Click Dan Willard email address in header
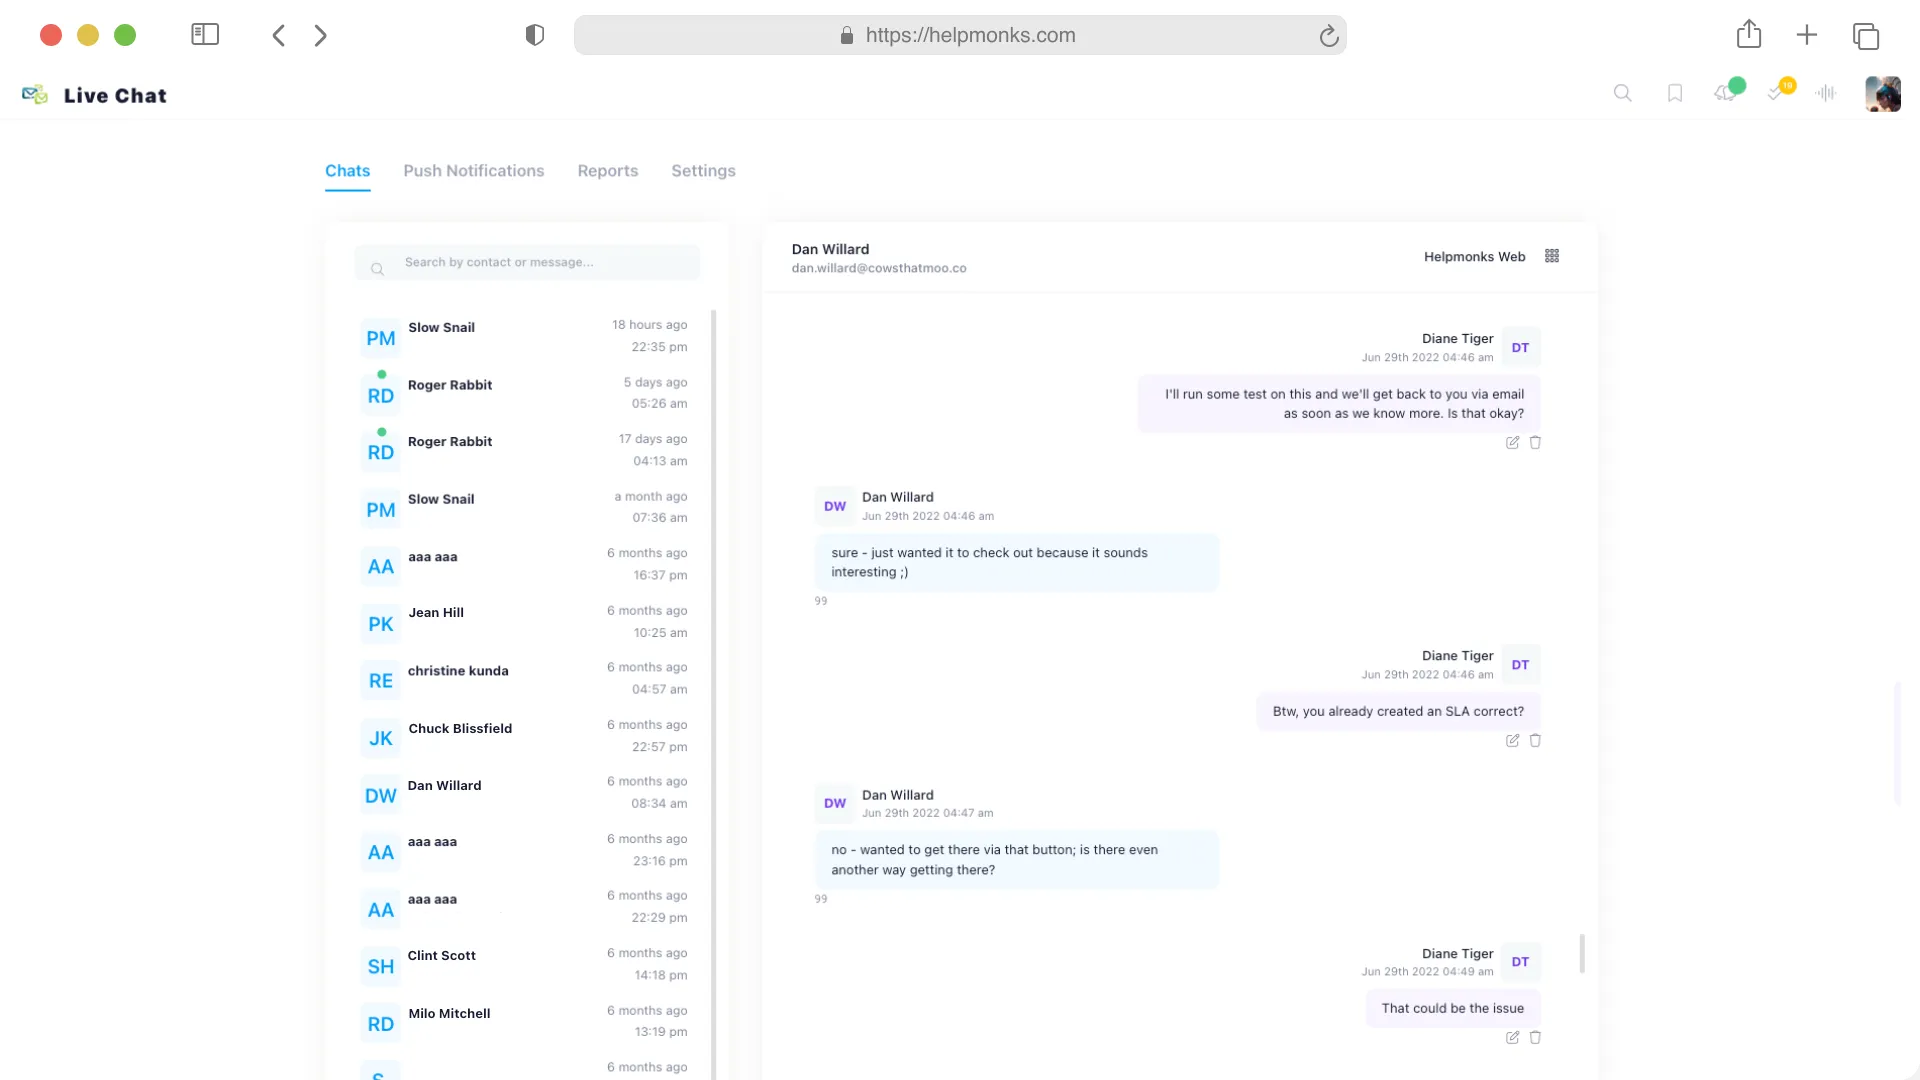Image resolution: width=1920 pixels, height=1080 pixels. click(x=879, y=269)
